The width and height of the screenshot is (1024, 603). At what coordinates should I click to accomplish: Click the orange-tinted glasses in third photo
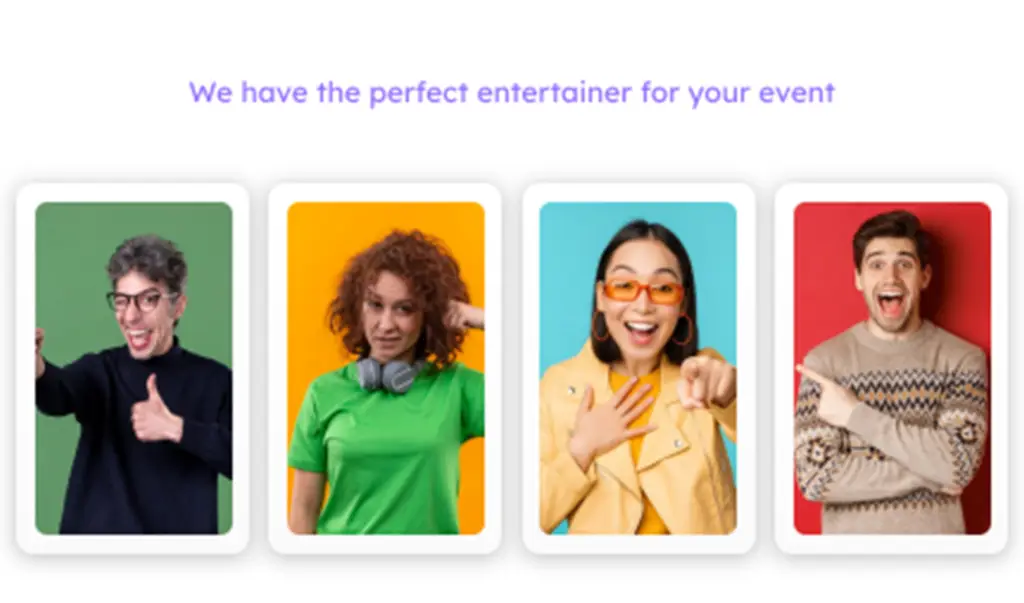643,291
